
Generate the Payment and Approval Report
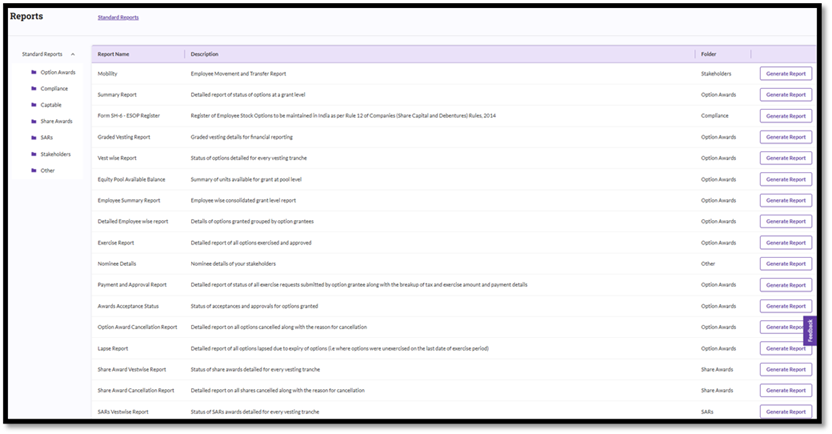[786, 285]
